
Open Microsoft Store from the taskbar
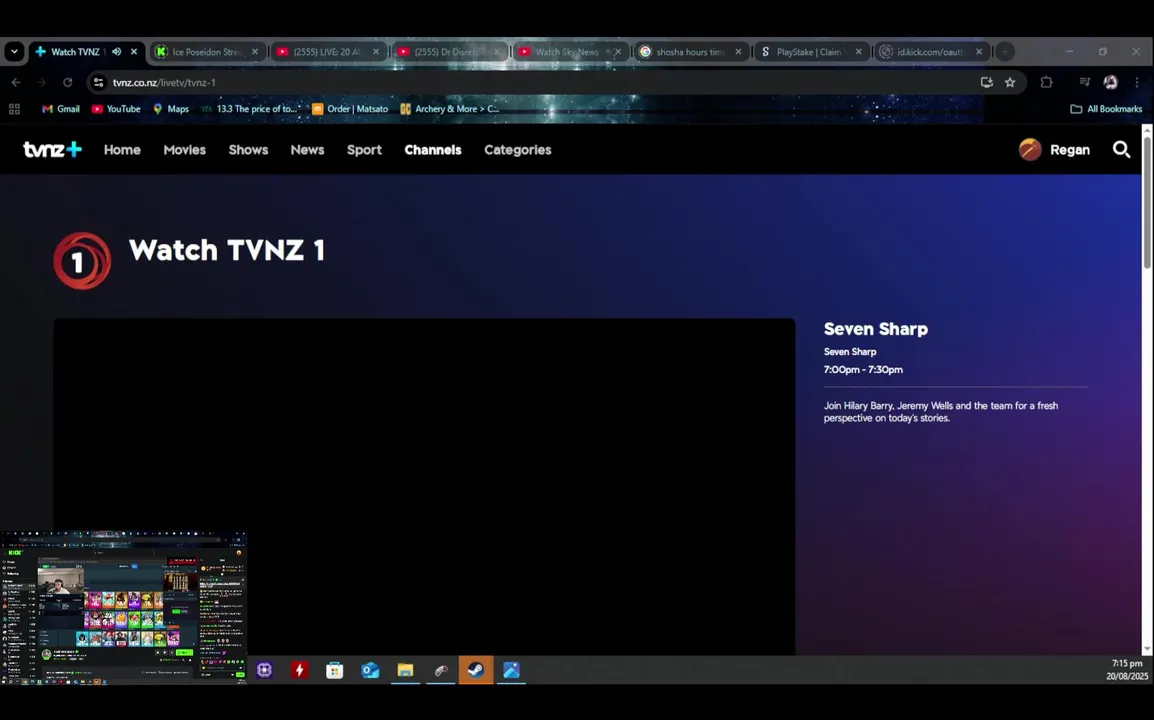pos(335,670)
